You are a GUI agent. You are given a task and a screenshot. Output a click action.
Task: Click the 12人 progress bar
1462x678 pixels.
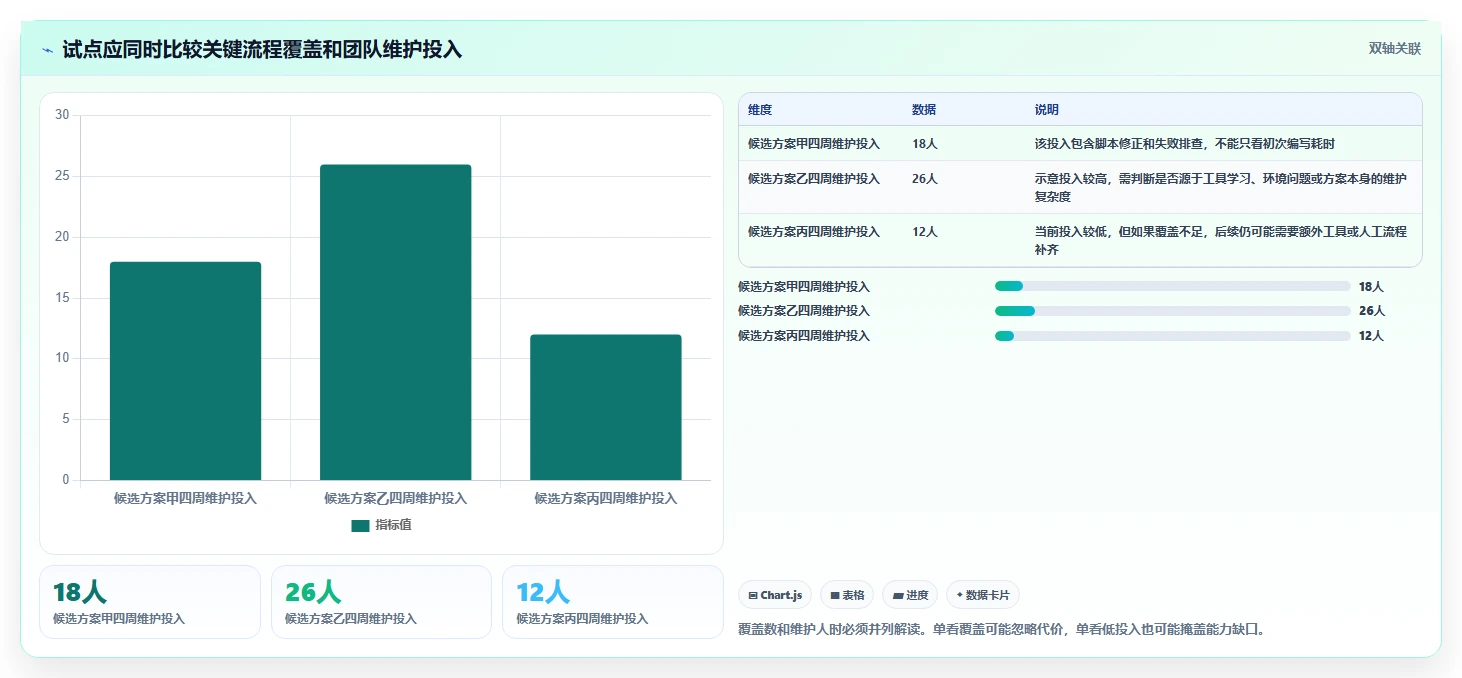coord(1172,336)
